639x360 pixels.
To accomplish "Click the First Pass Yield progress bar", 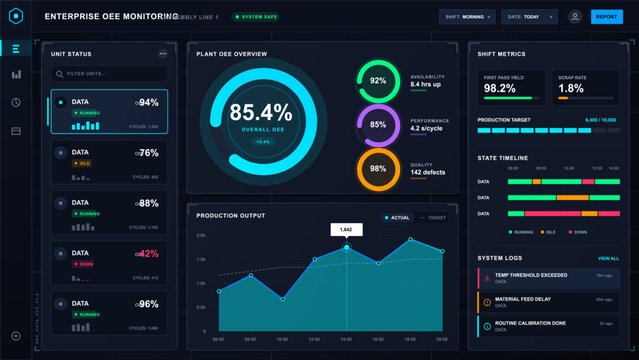I will pos(511,98).
